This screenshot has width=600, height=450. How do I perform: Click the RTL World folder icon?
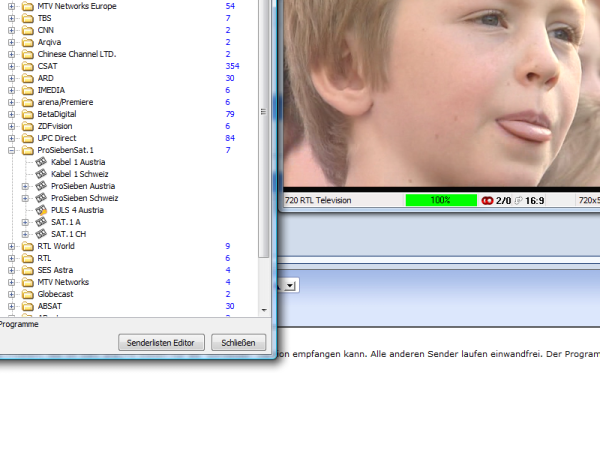click(x=28, y=246)
